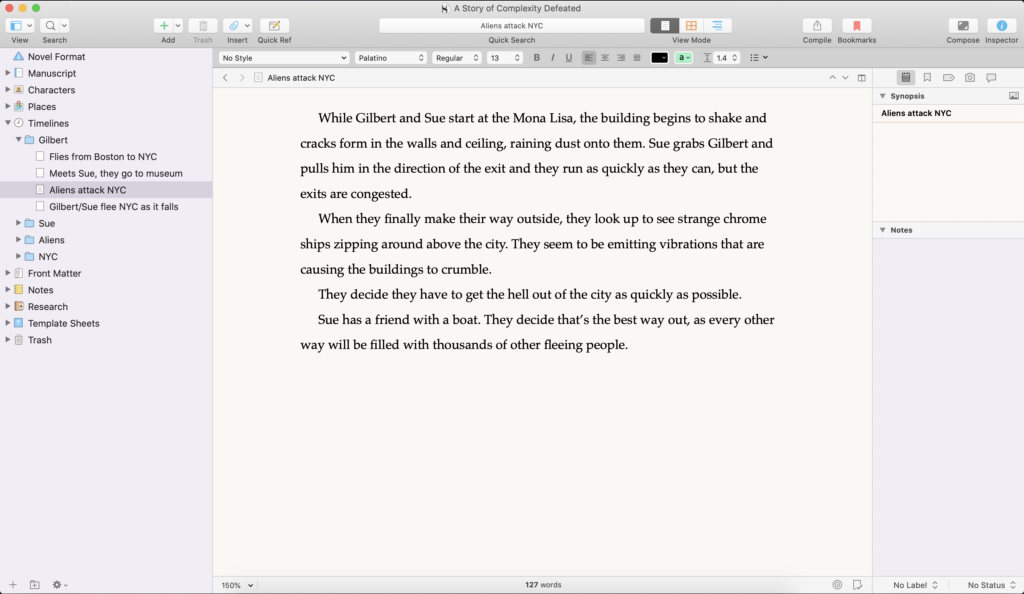Click the footer icon right of the target
Viewport: 1024px width, 594px height.
pyautogui.click(x=857, y=585)
